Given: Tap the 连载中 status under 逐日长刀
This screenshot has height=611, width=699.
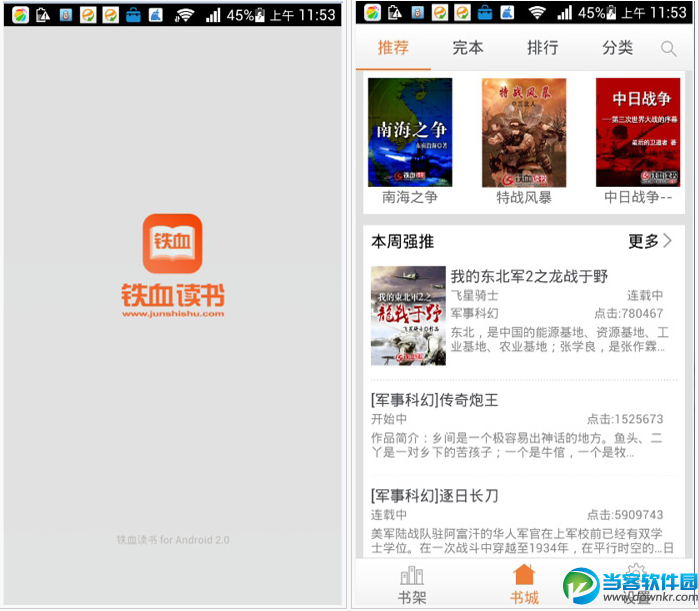Looking at the screenshot, I should click(x=389, y=515).
